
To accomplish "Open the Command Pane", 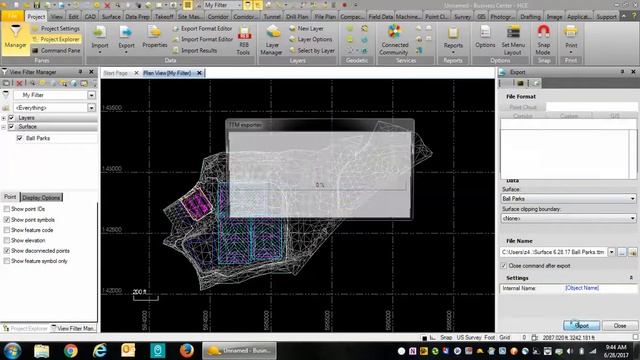I will 56,51.
